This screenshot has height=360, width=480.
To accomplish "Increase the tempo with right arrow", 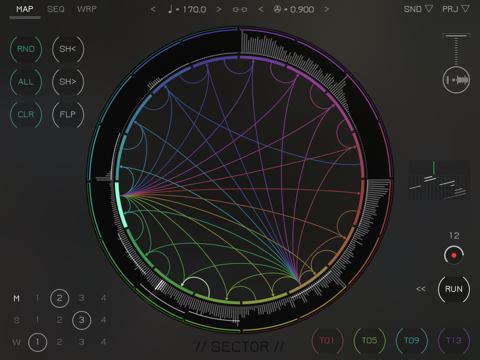I will (219, 9).
